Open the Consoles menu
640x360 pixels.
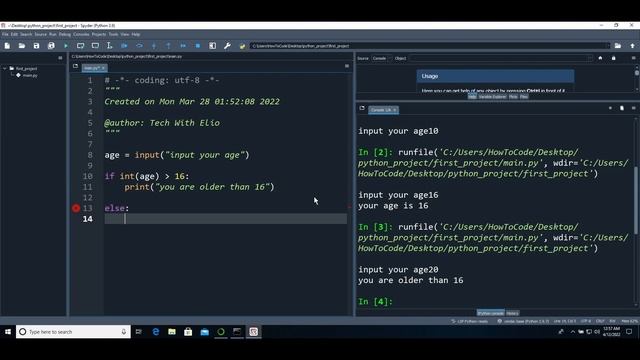[81, 34]
